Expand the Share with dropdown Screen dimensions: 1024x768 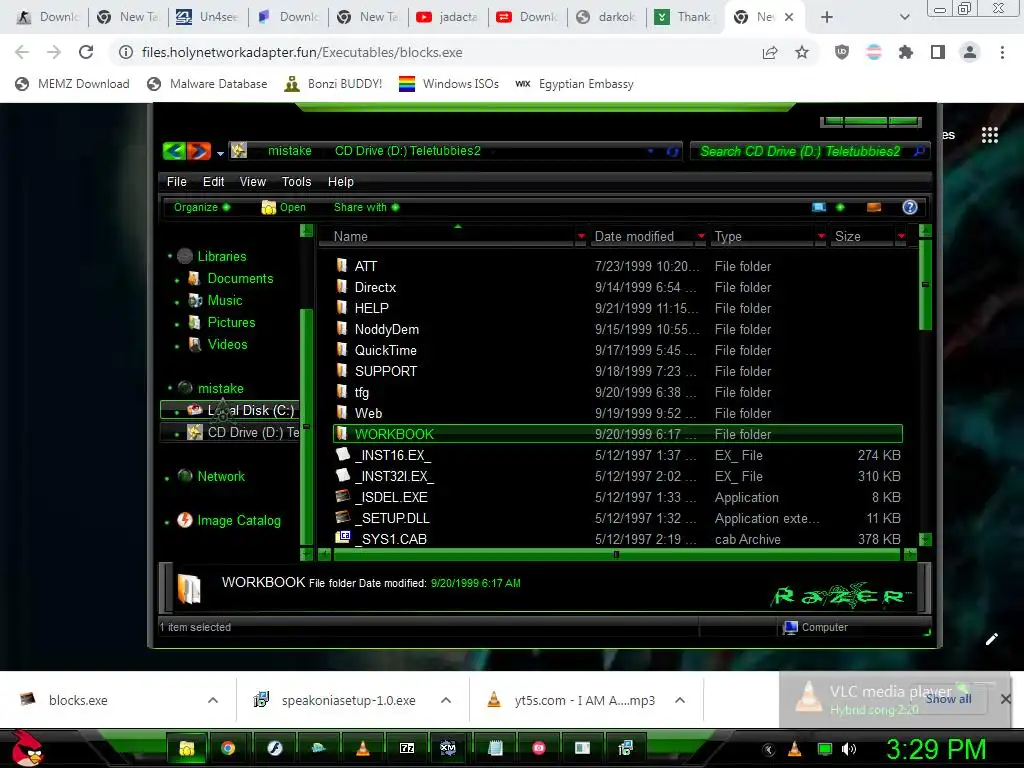click(x=366, y=207)
